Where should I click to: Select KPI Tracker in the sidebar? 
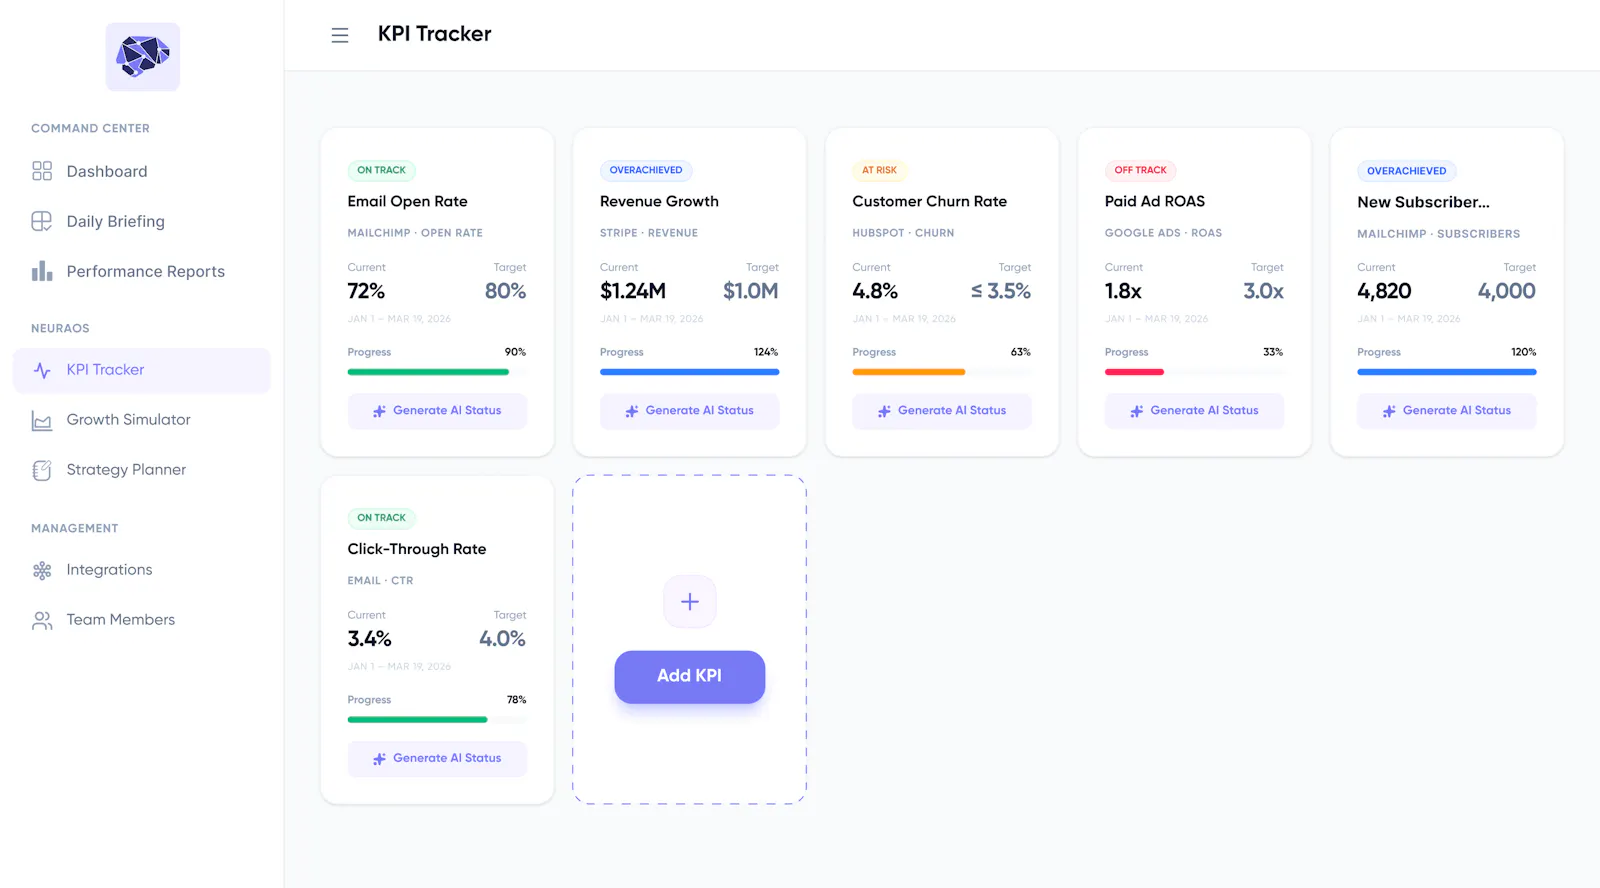tap(142, 370)
